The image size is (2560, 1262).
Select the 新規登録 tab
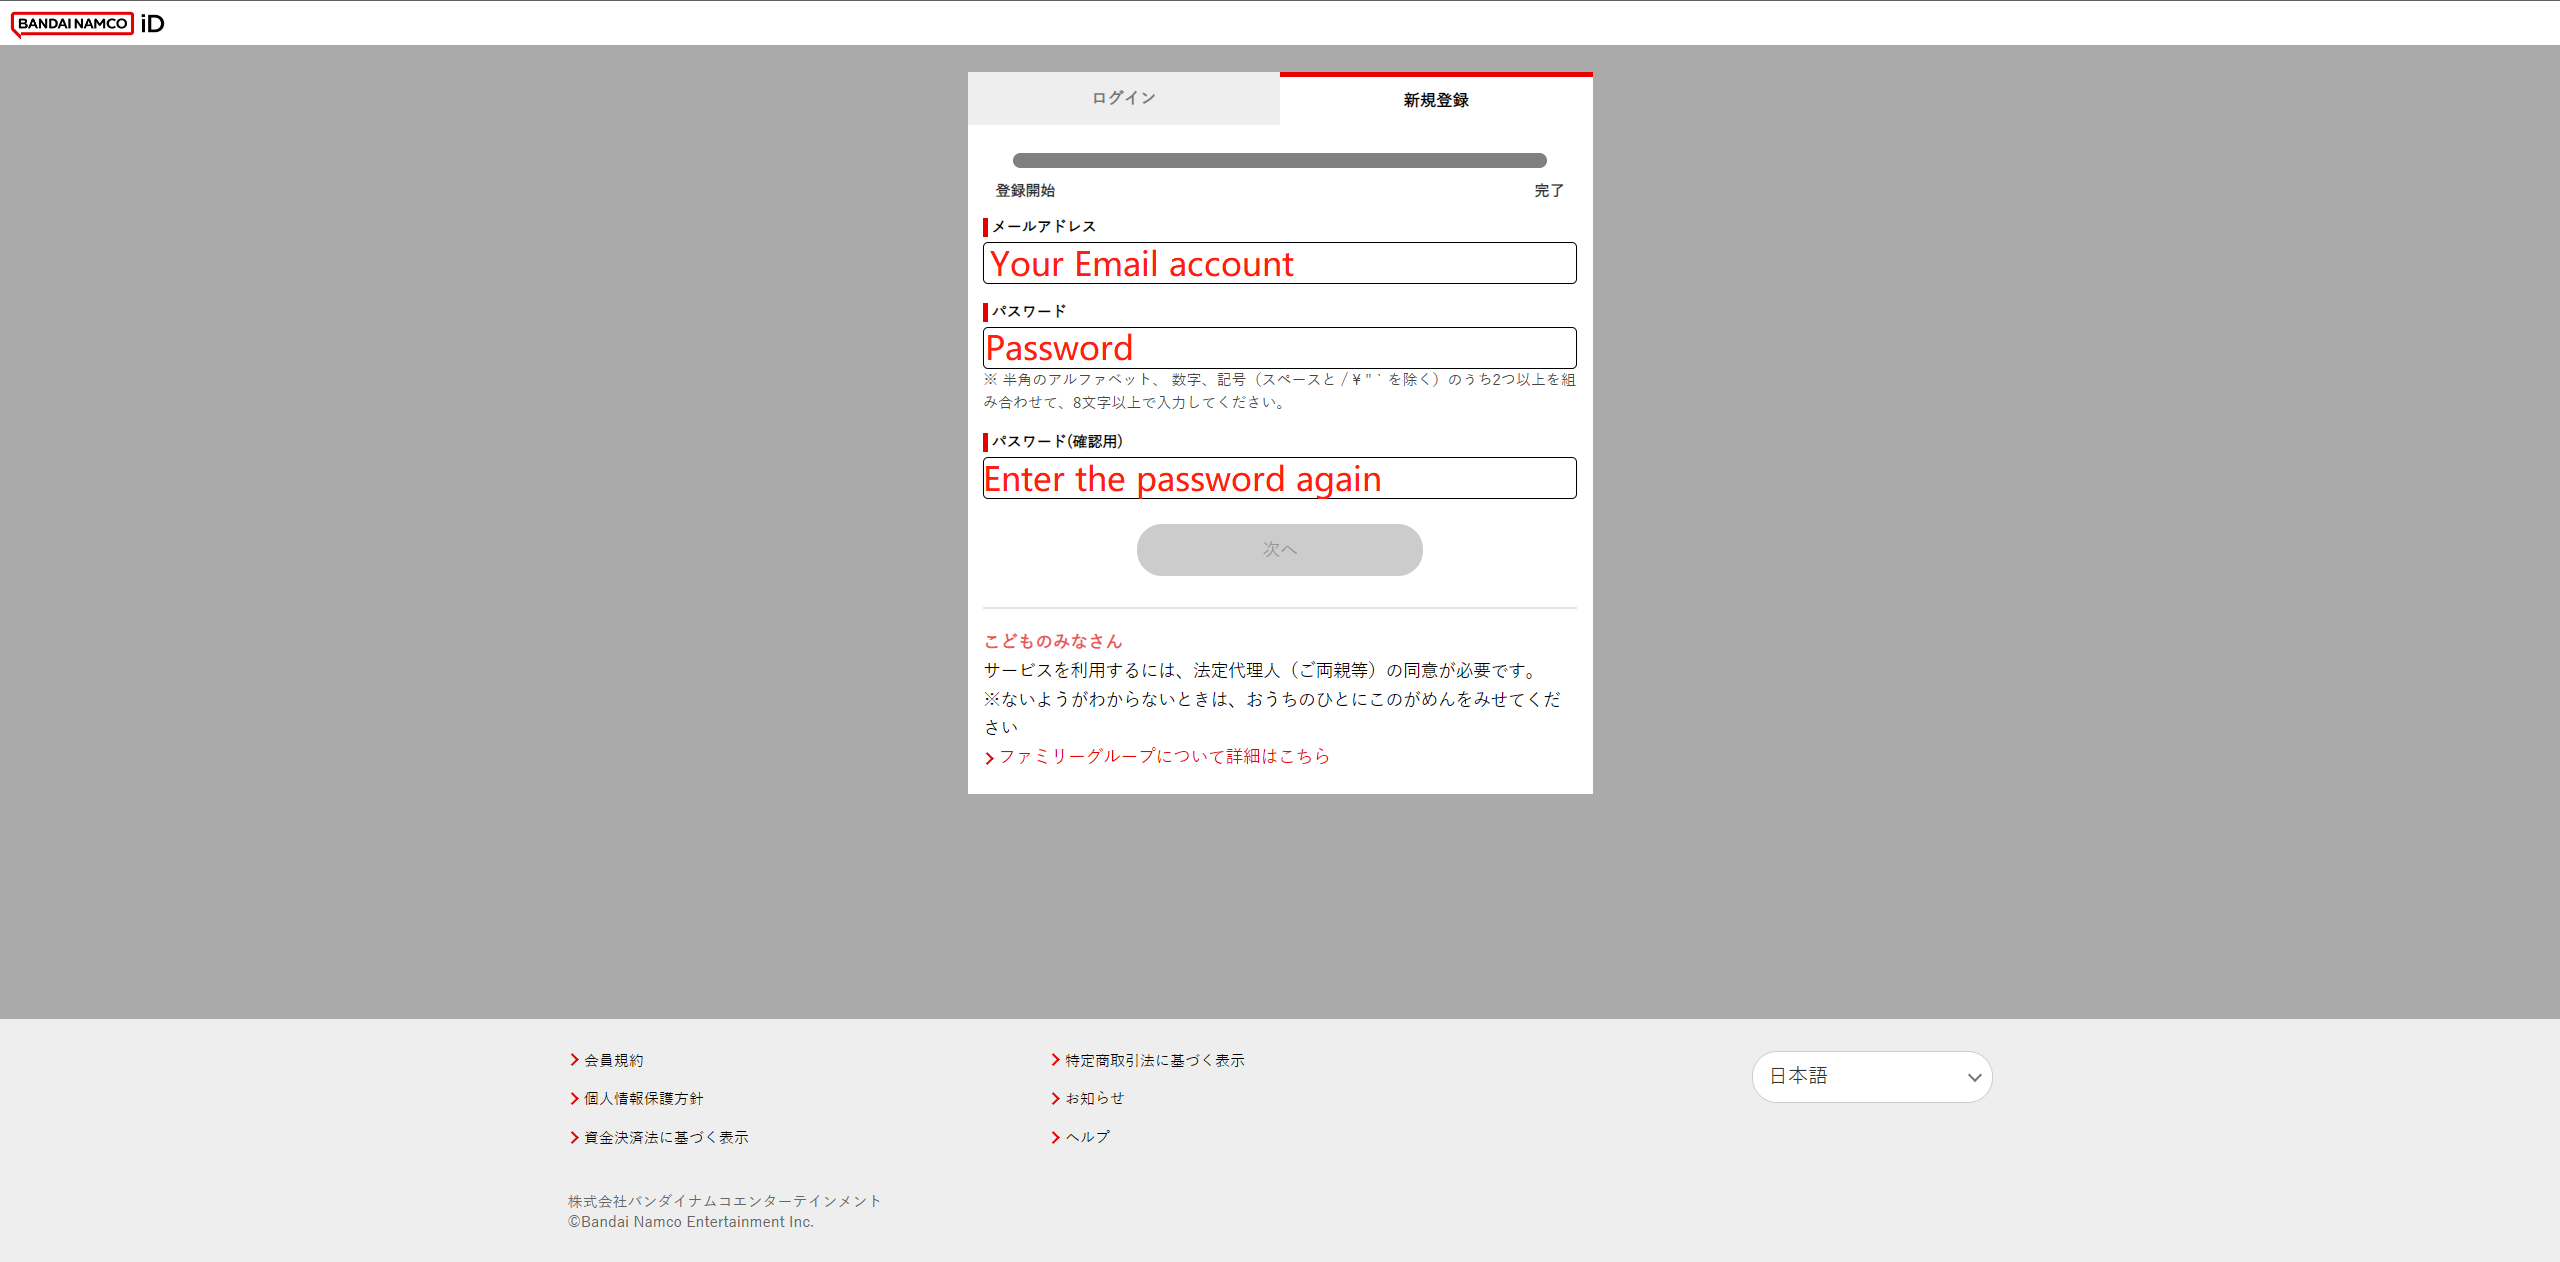click(x=1435, y=100)
